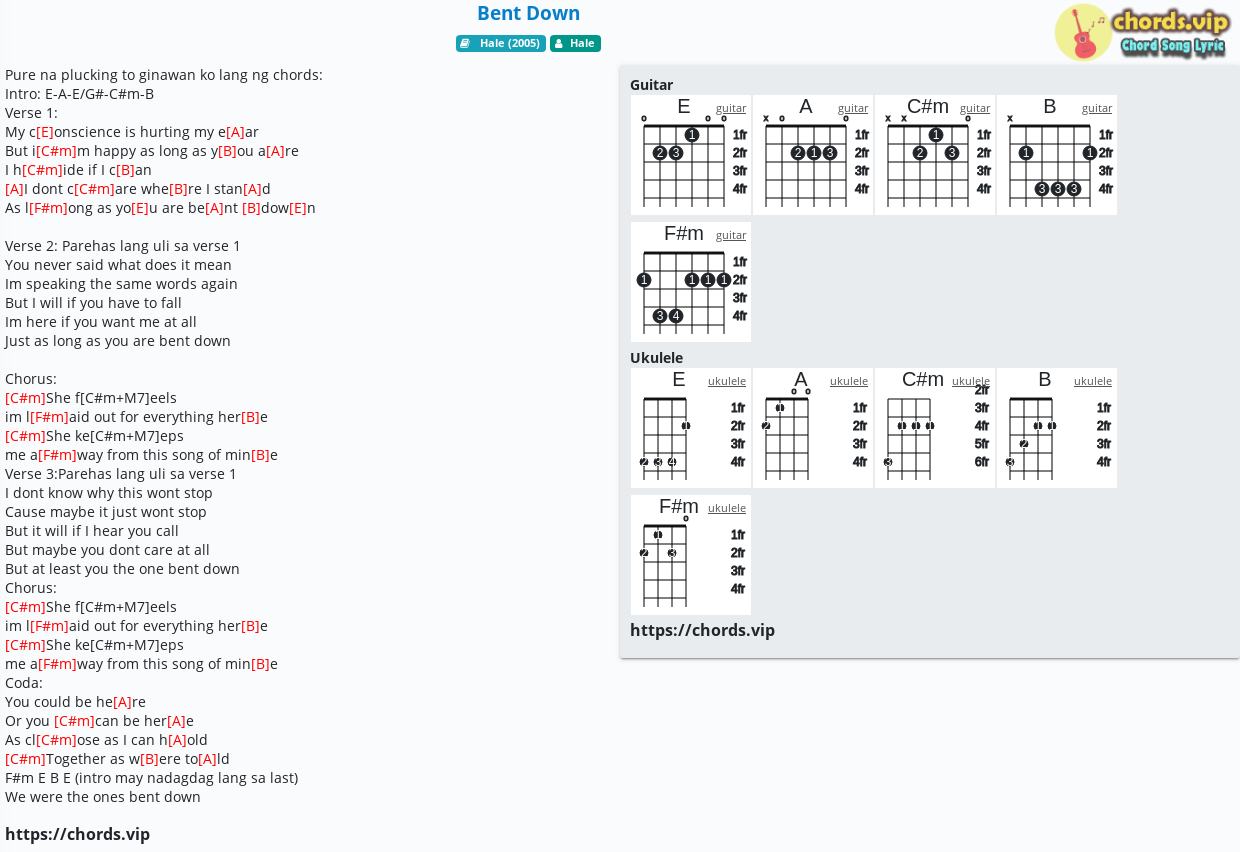The height and width of the screenshot is (852, 1240).
Task: View the guitar F#m chord diagram
Action: tap(691, 282)
